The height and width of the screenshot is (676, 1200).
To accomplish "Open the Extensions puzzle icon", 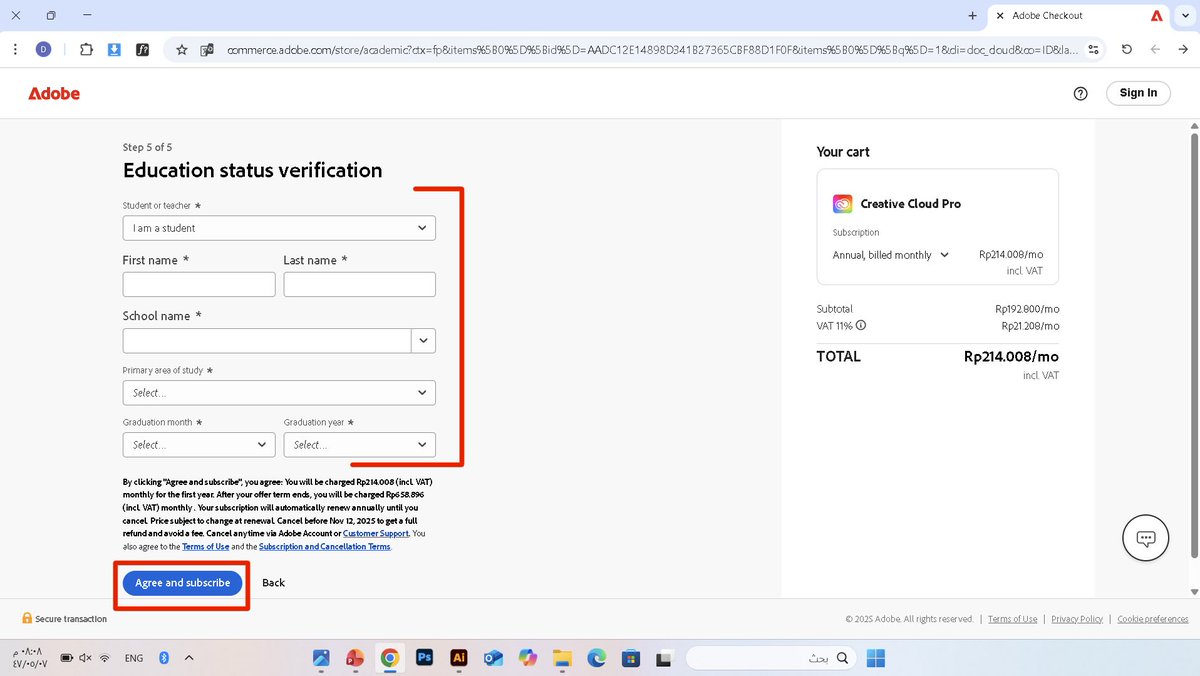I will pos(86,49).
